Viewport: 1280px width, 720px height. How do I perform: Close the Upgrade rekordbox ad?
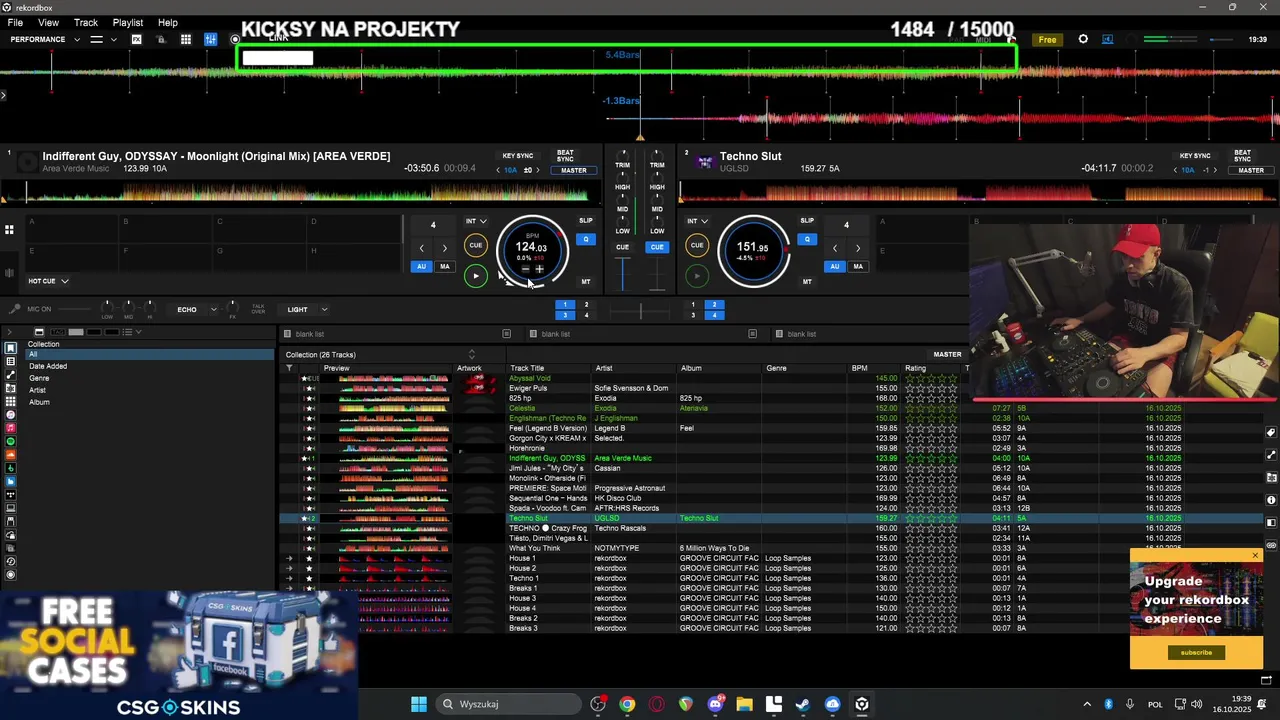click(1255, 556)
